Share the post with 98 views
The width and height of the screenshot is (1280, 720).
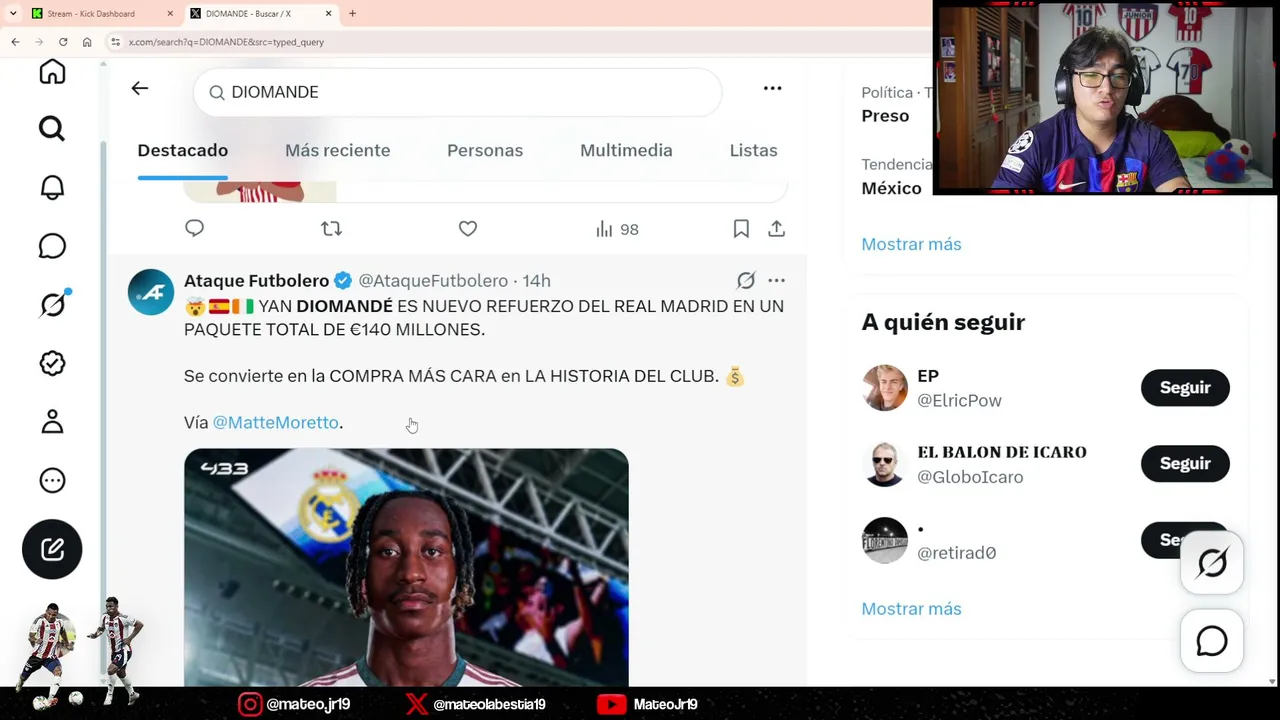pos(776,229)
